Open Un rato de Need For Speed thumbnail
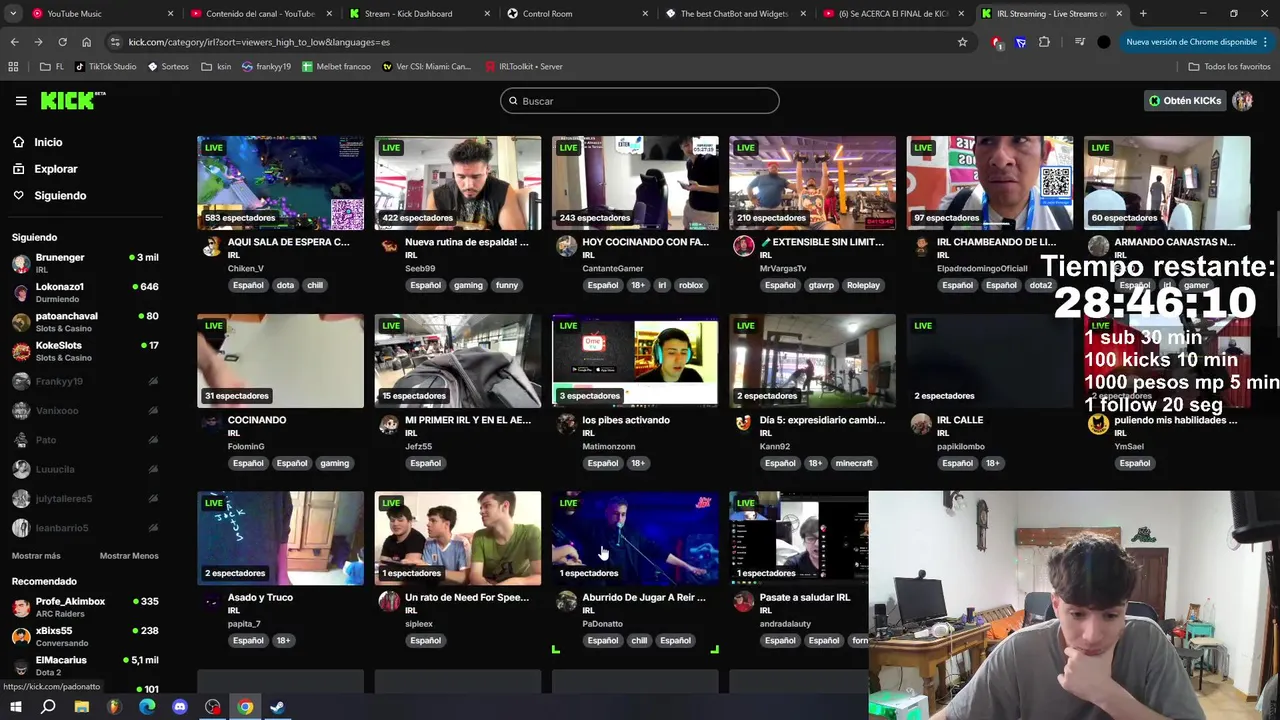Viewport: 1280px width, 720px height. (458, 538)
